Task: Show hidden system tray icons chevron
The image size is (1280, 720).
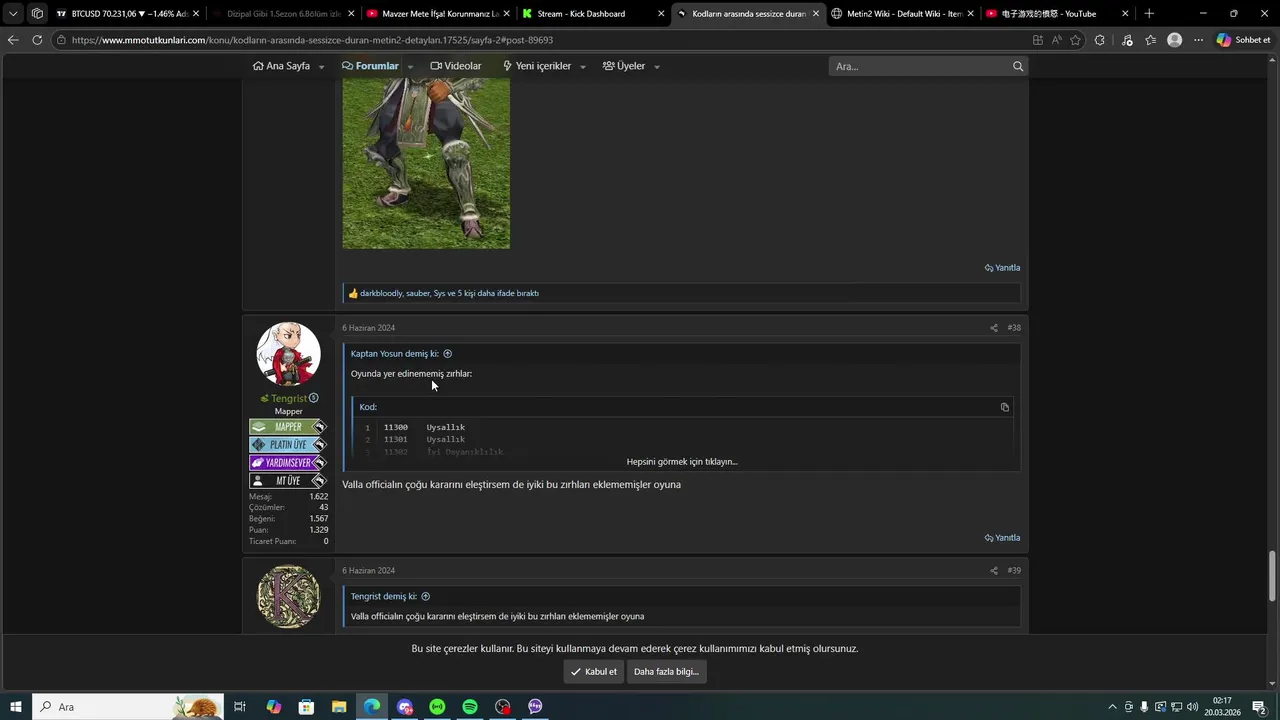Action: point(1113,707)
